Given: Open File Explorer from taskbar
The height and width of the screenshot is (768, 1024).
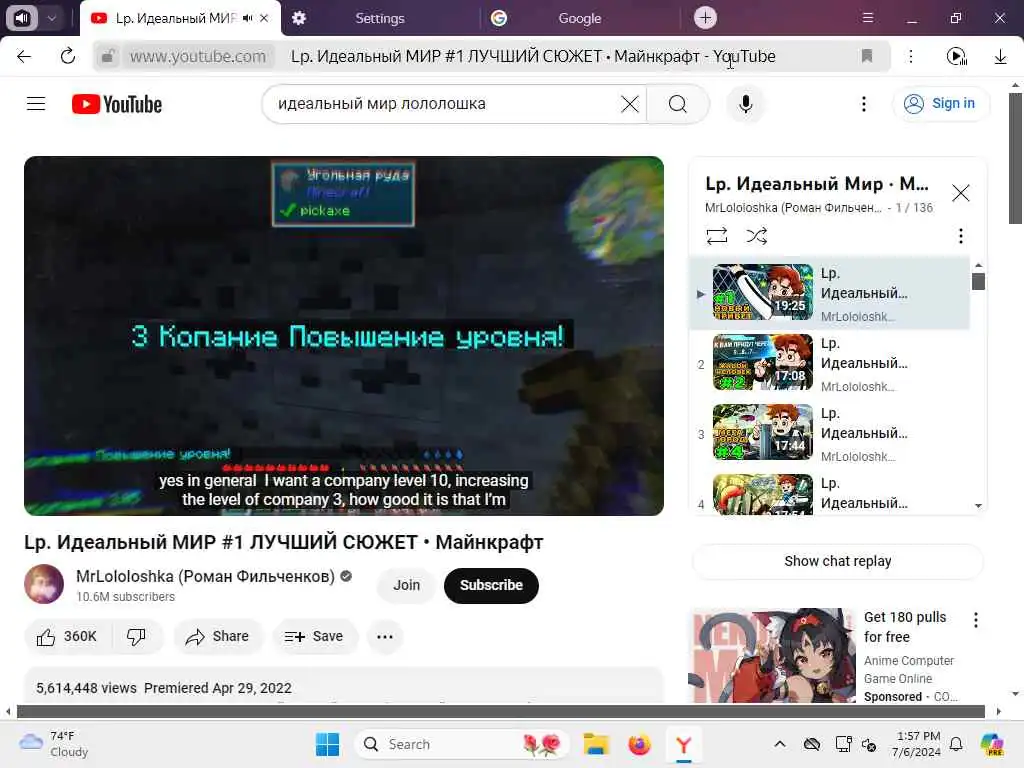Looking at the screenshot, I should click(596, 744).
